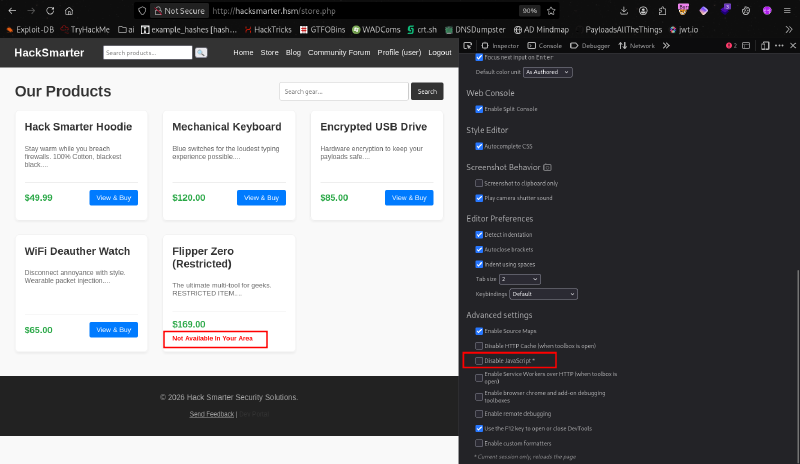Open the ai bookmarks folder
This screenshot has width=800, height=464.
(126, 30)
